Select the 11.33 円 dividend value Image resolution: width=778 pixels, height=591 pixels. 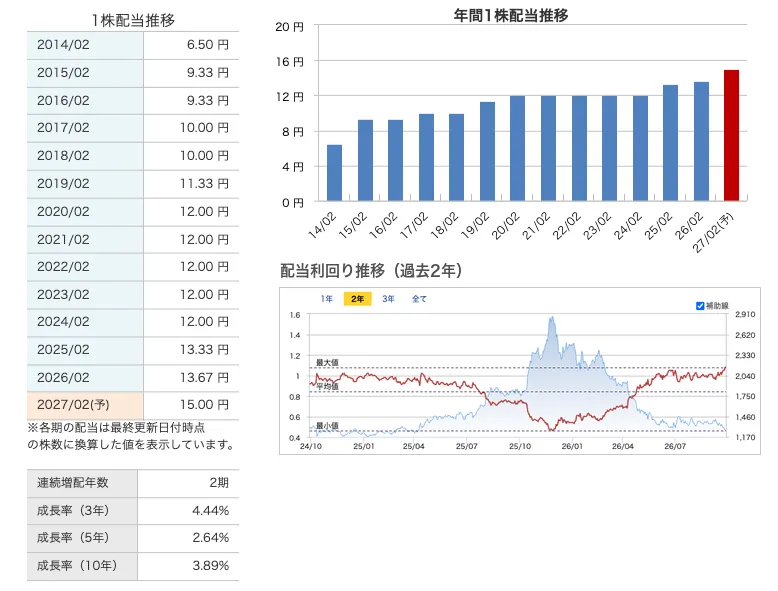pyautogui.click(x=204, y=184)
